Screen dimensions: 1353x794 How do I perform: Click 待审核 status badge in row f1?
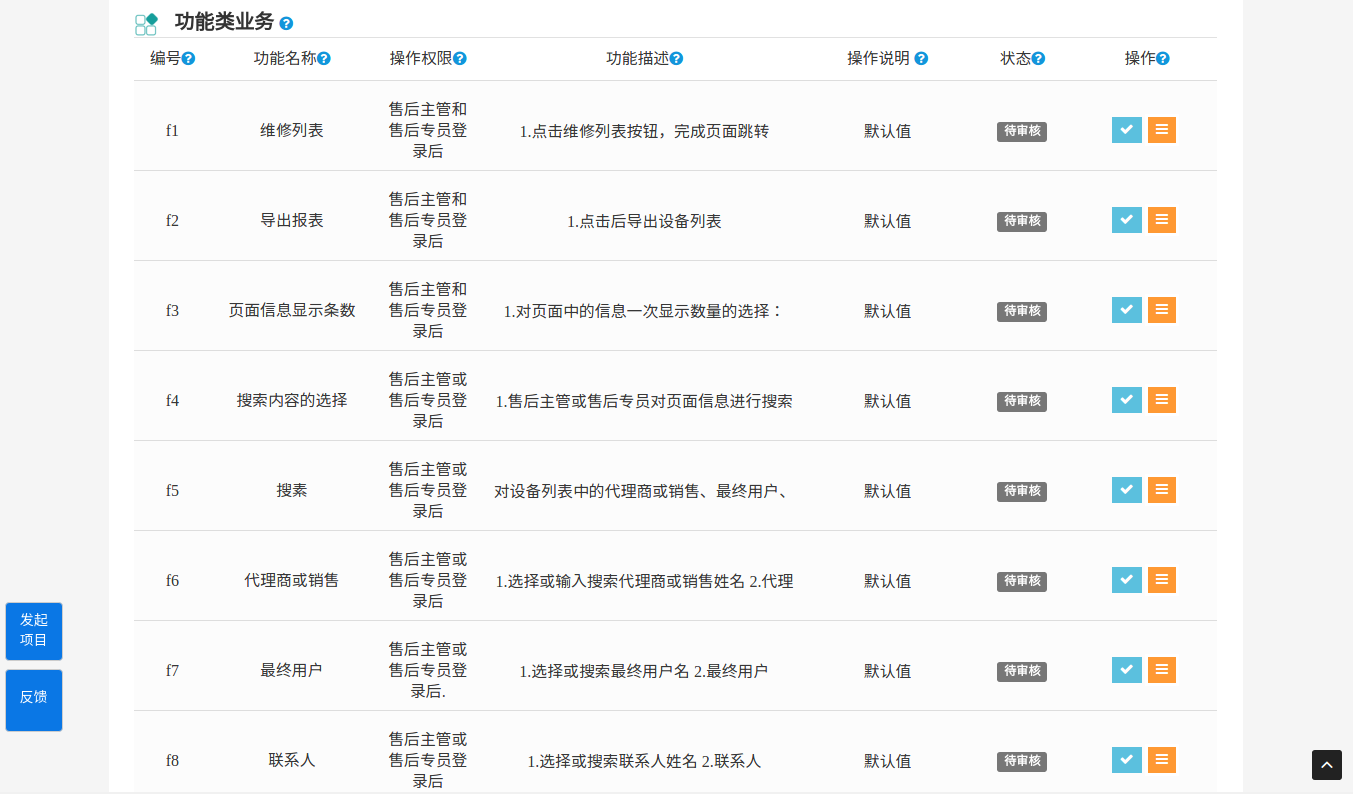1022,131
